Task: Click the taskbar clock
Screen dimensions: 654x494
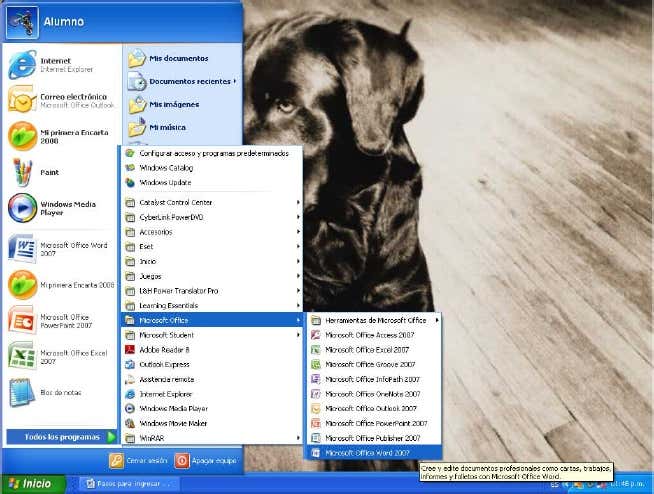Action: click(x=628, y=484)
